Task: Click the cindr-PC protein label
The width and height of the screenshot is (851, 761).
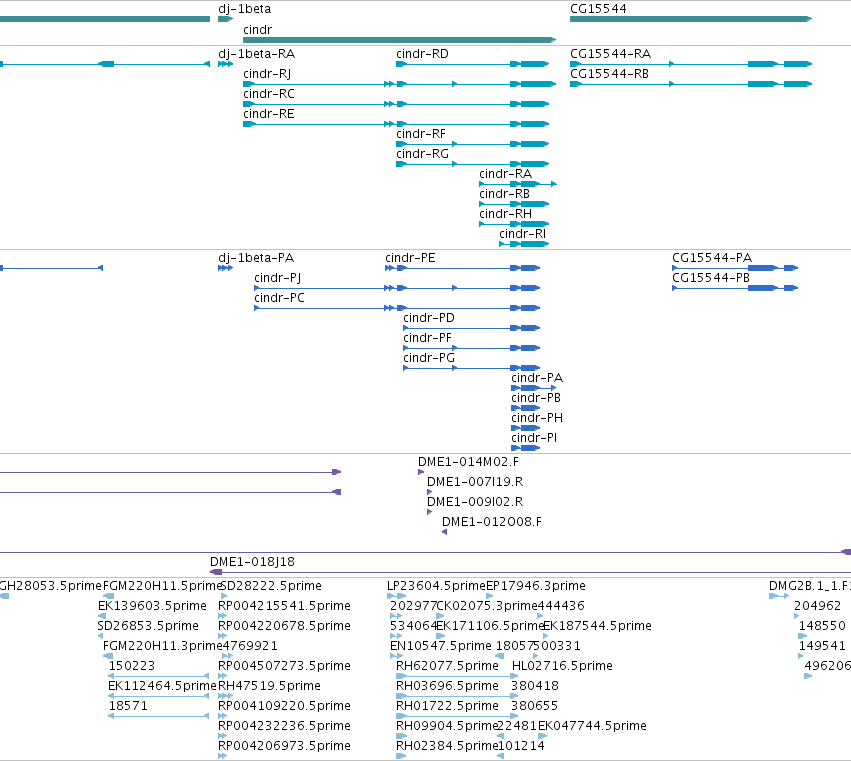Action: click(280, 298)
